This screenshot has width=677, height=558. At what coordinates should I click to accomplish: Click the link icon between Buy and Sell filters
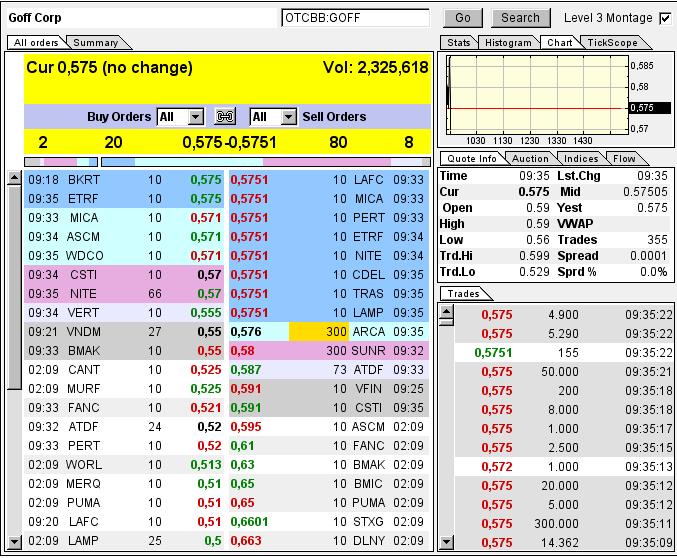[x=225, y=117]
